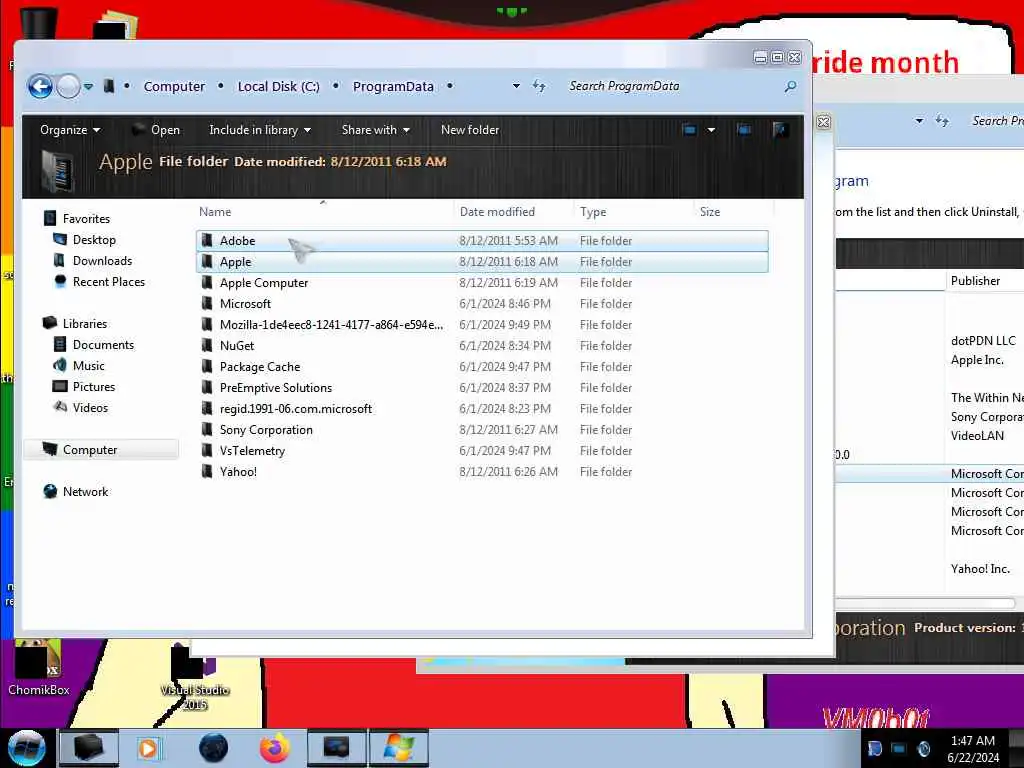The image size is (1024, 768).
Task: Click the Explorer folder taskbar button
Action: coord(89,748)
